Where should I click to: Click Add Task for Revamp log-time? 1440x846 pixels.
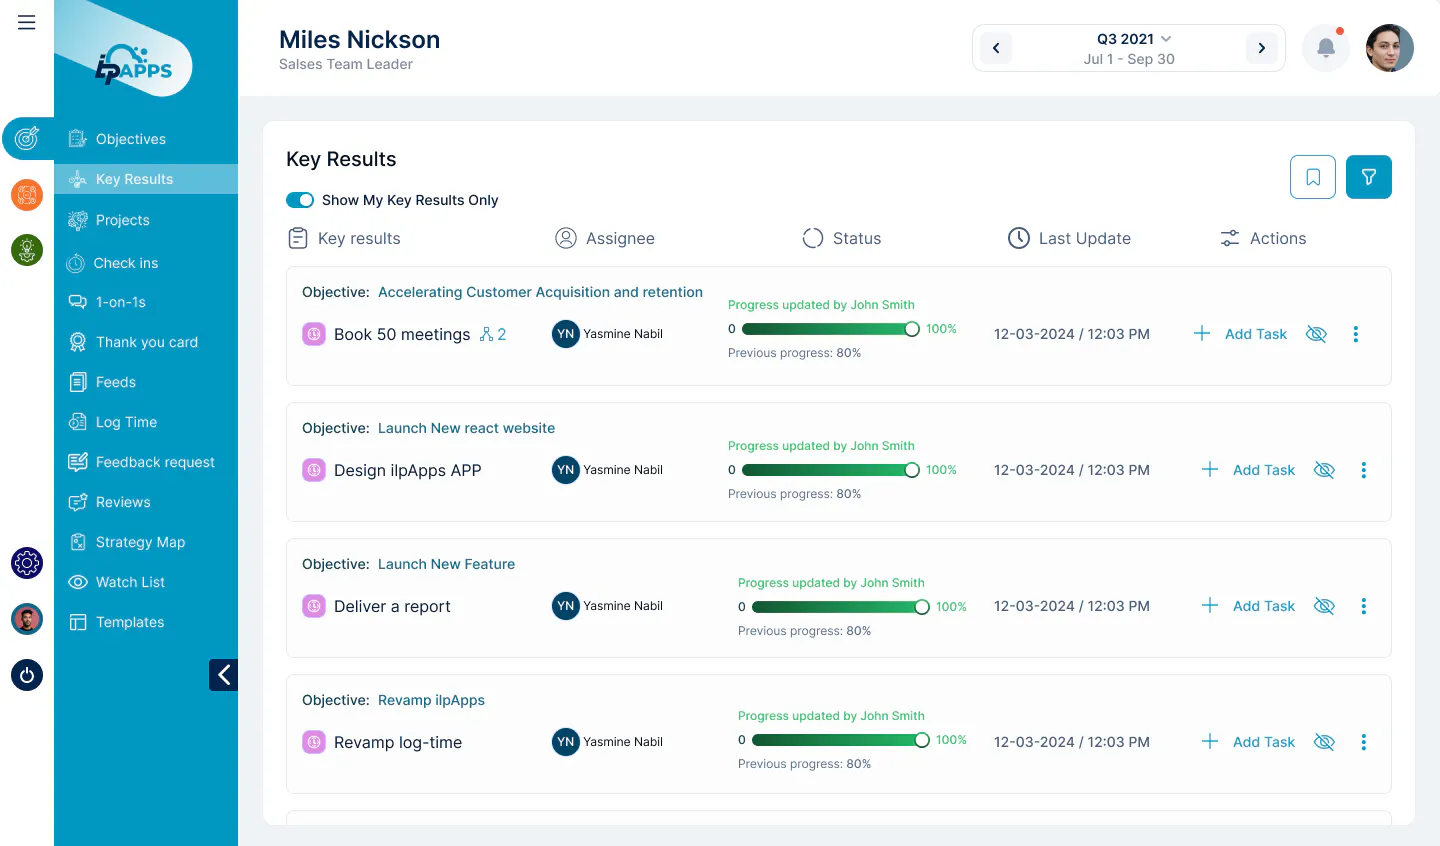pos(1248,742)
